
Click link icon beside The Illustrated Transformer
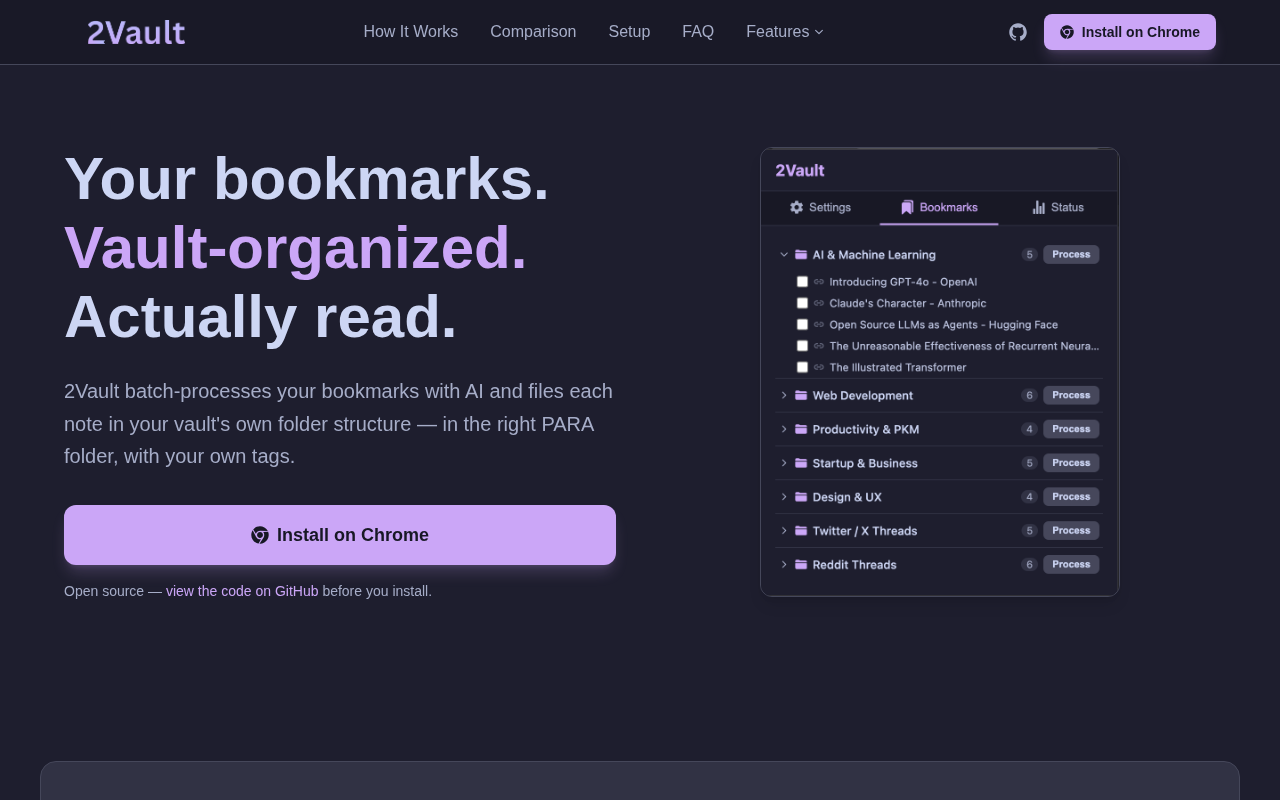point(819,367)
